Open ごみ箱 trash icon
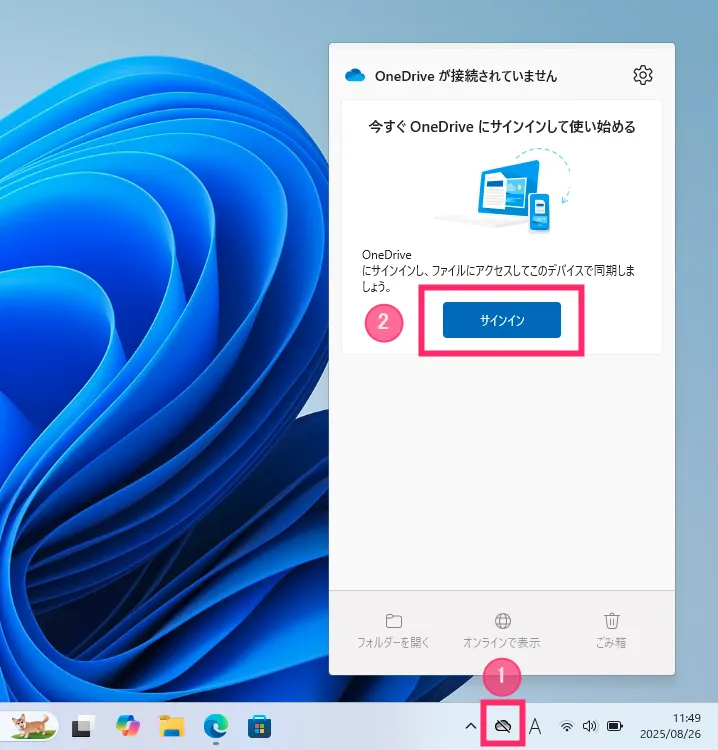 tap(611, 621)
